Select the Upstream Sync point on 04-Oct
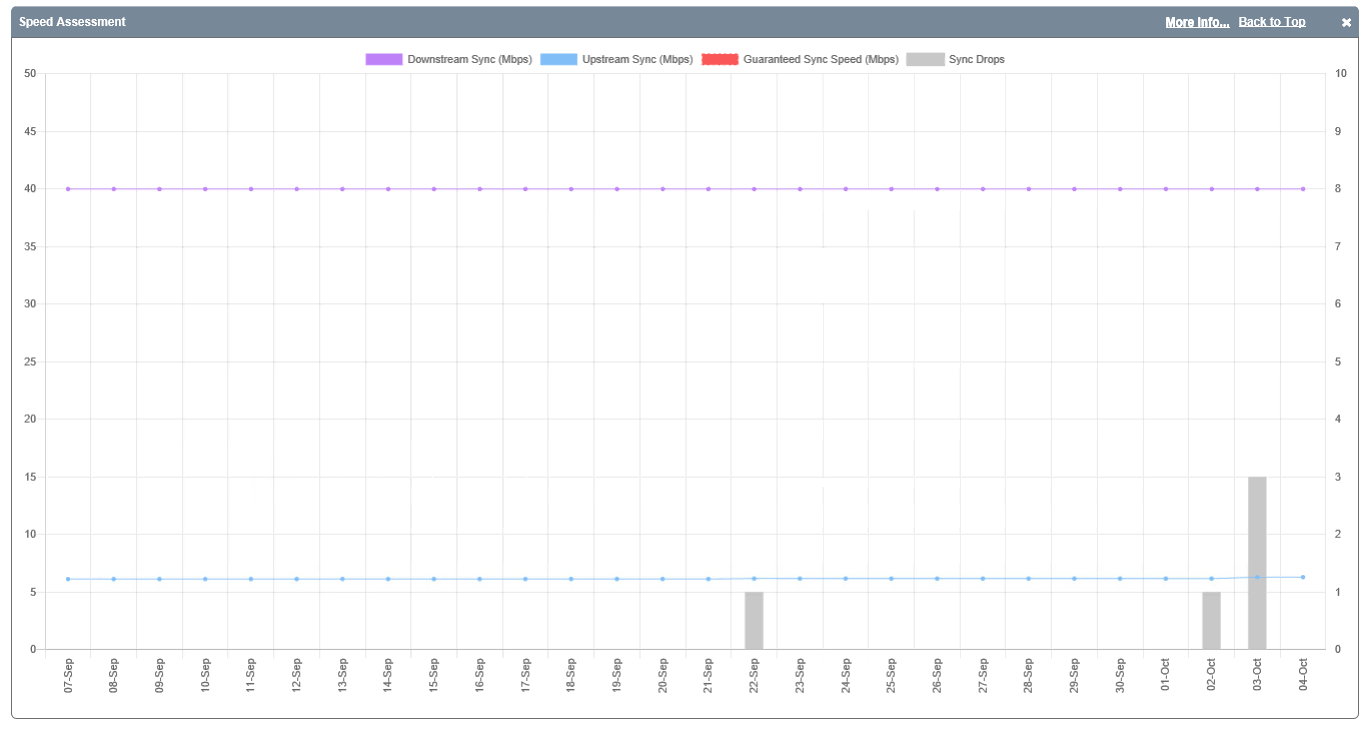This screenshot has width=1368, height=730. pyautogui.click(x=1303, y=577)
